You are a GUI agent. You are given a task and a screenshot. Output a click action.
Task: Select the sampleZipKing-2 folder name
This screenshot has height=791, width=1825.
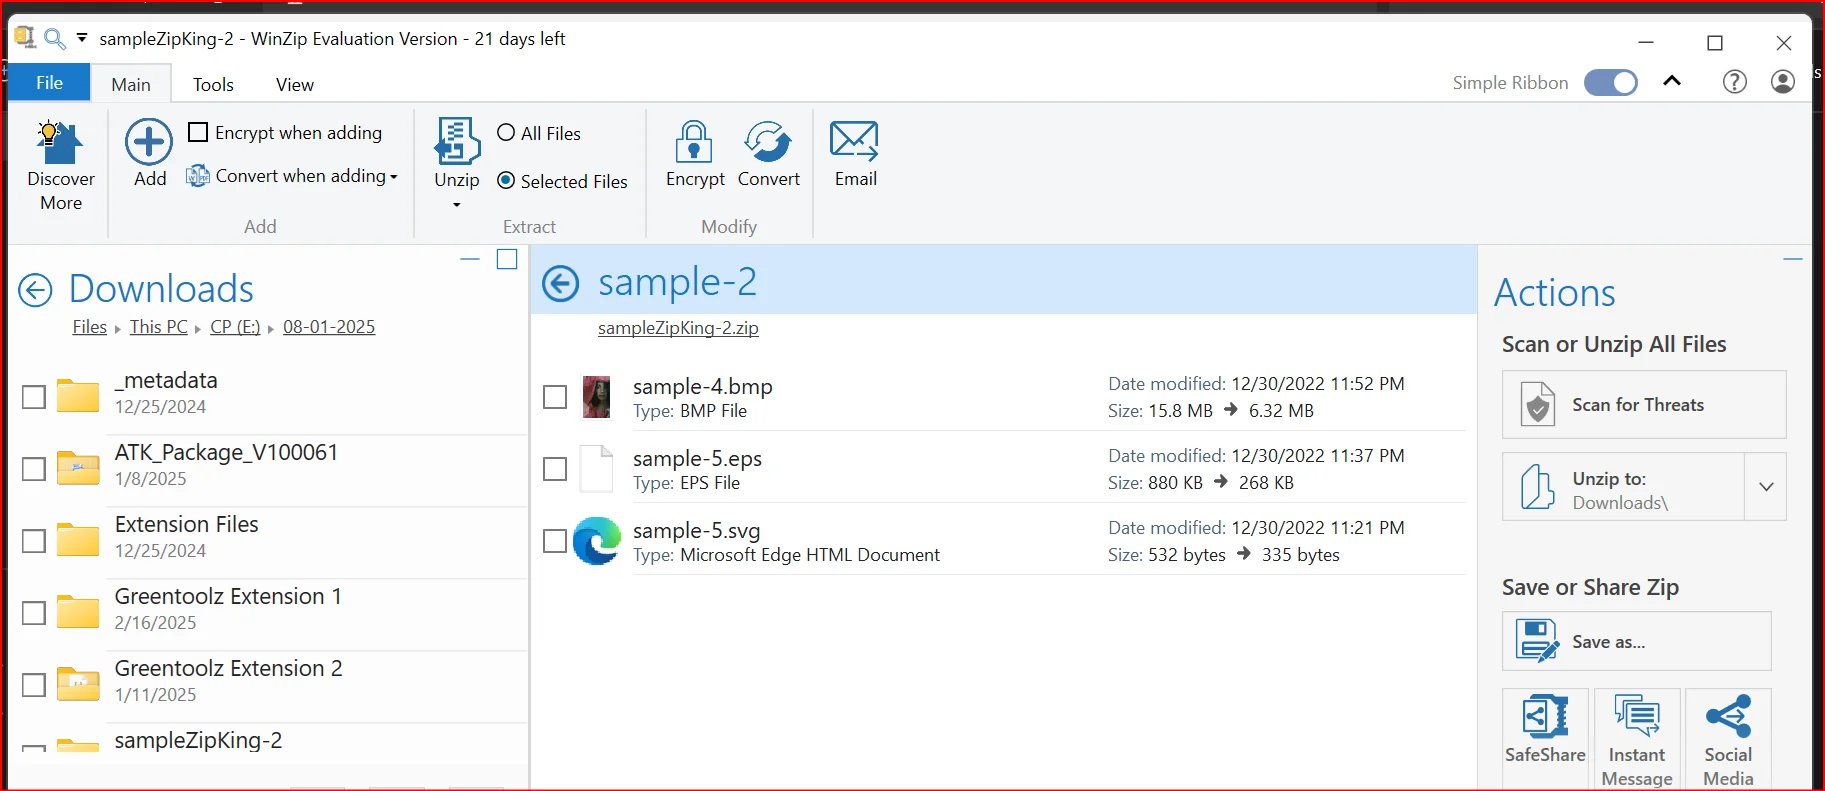[x=198, y=740]
